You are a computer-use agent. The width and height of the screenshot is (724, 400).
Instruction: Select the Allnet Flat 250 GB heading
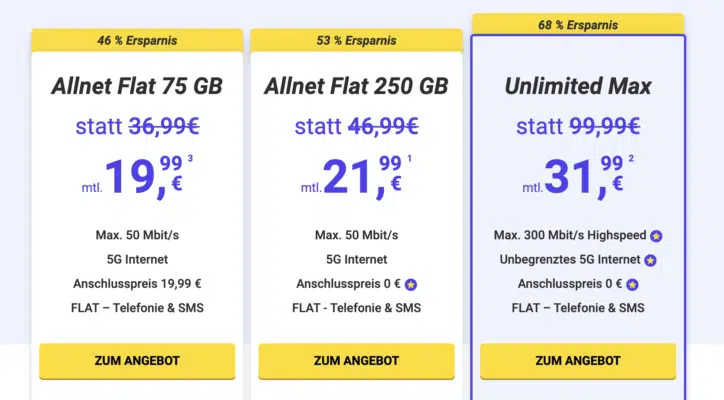pos(356,86)
